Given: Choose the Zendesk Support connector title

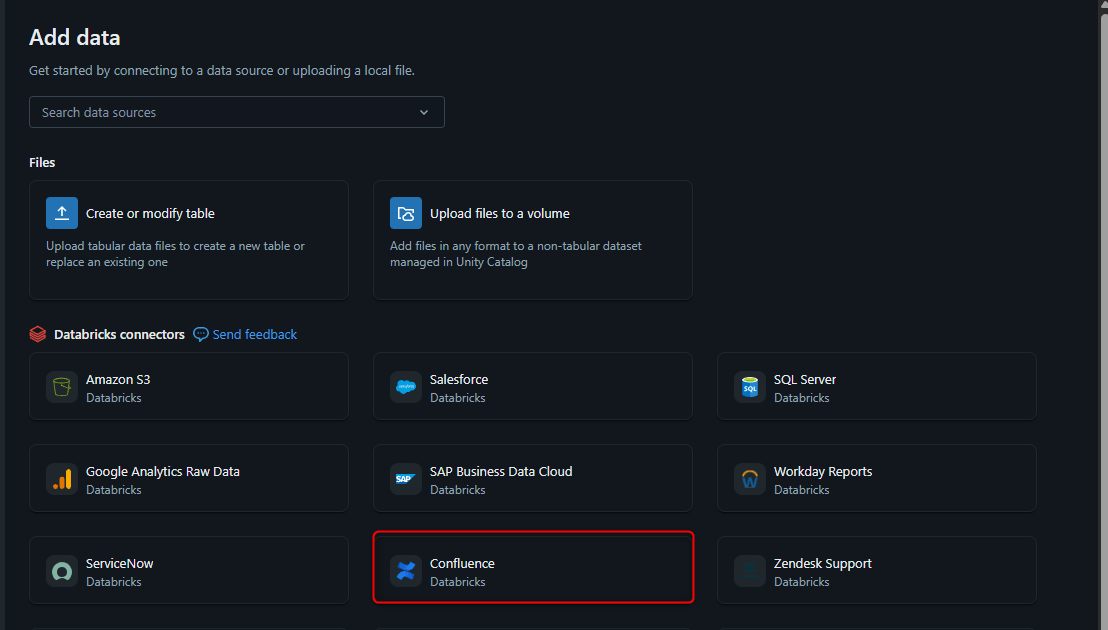Looking at the screenshot, I should pos(823,563).
